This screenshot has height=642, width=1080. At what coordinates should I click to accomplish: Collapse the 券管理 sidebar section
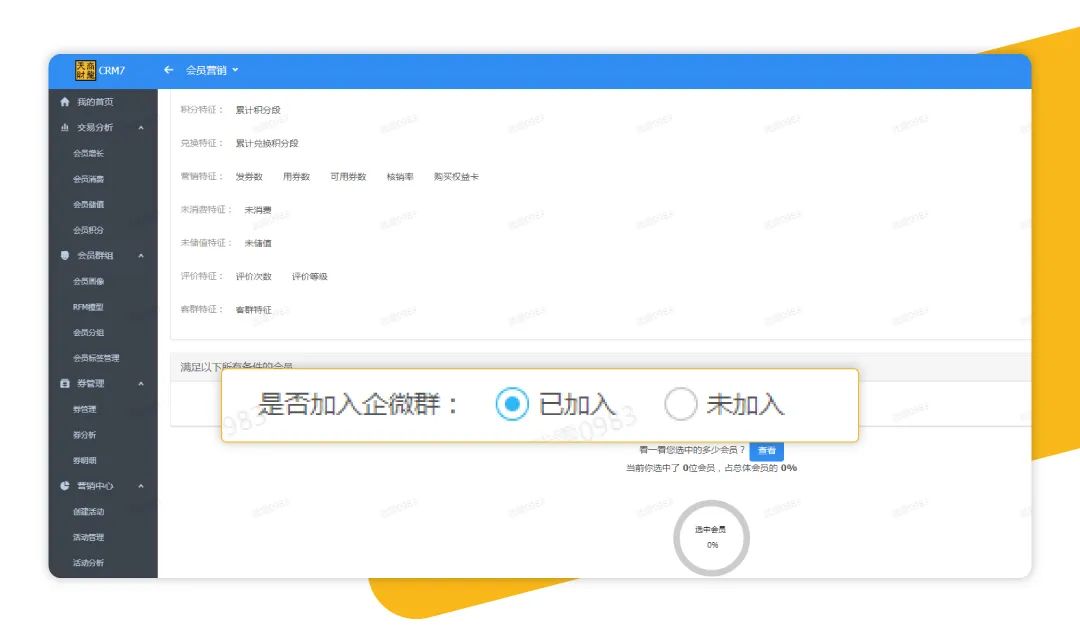point(141,383)
